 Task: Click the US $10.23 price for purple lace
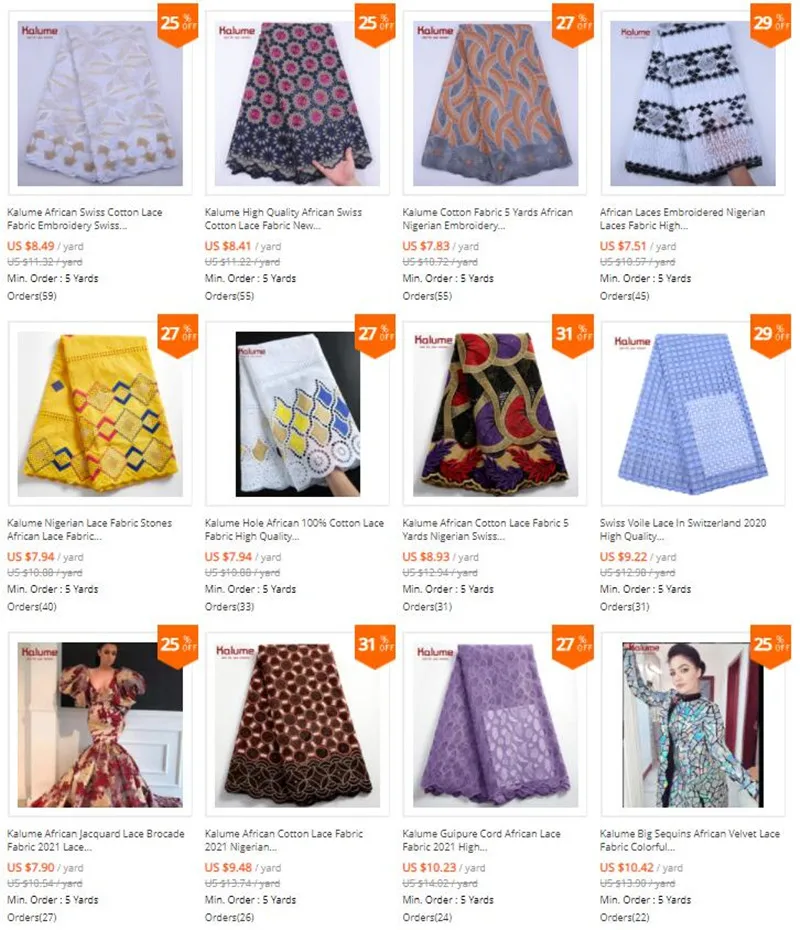[429, 867]
